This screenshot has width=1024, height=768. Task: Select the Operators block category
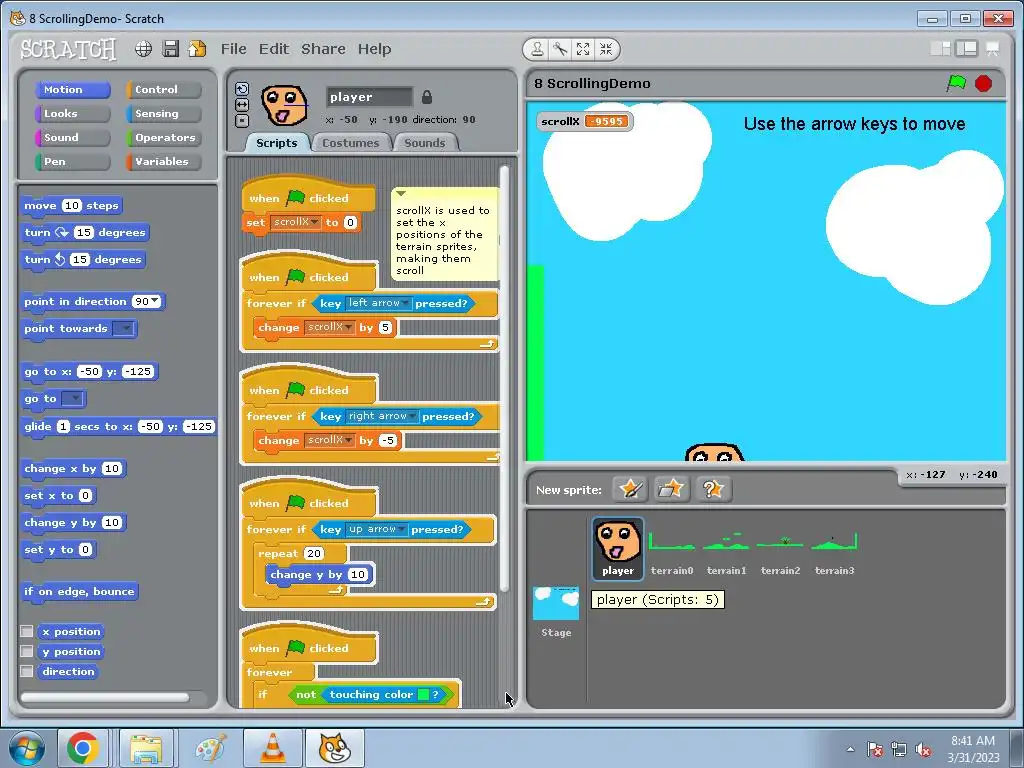click(163, 138)
